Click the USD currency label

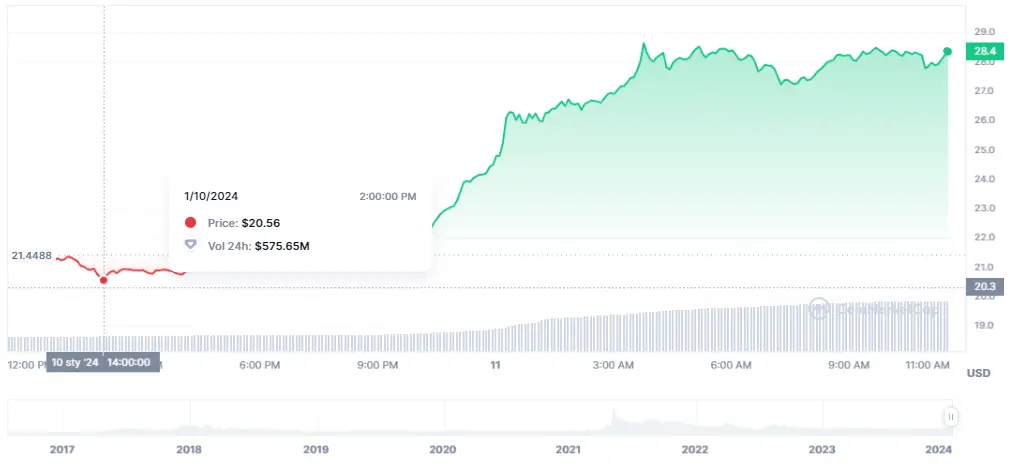(x=978, y=373)
